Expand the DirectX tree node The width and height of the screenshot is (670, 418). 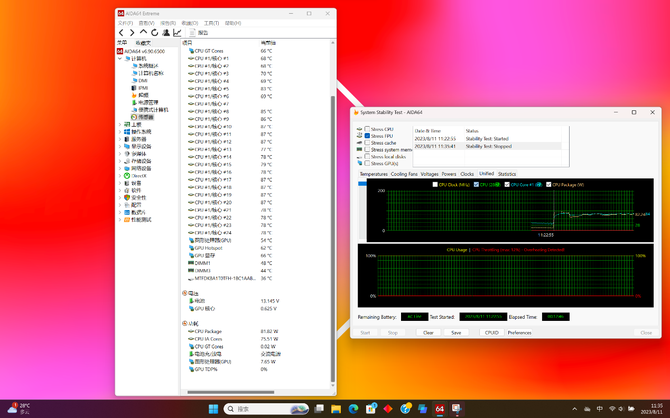[x=120, y=176]
